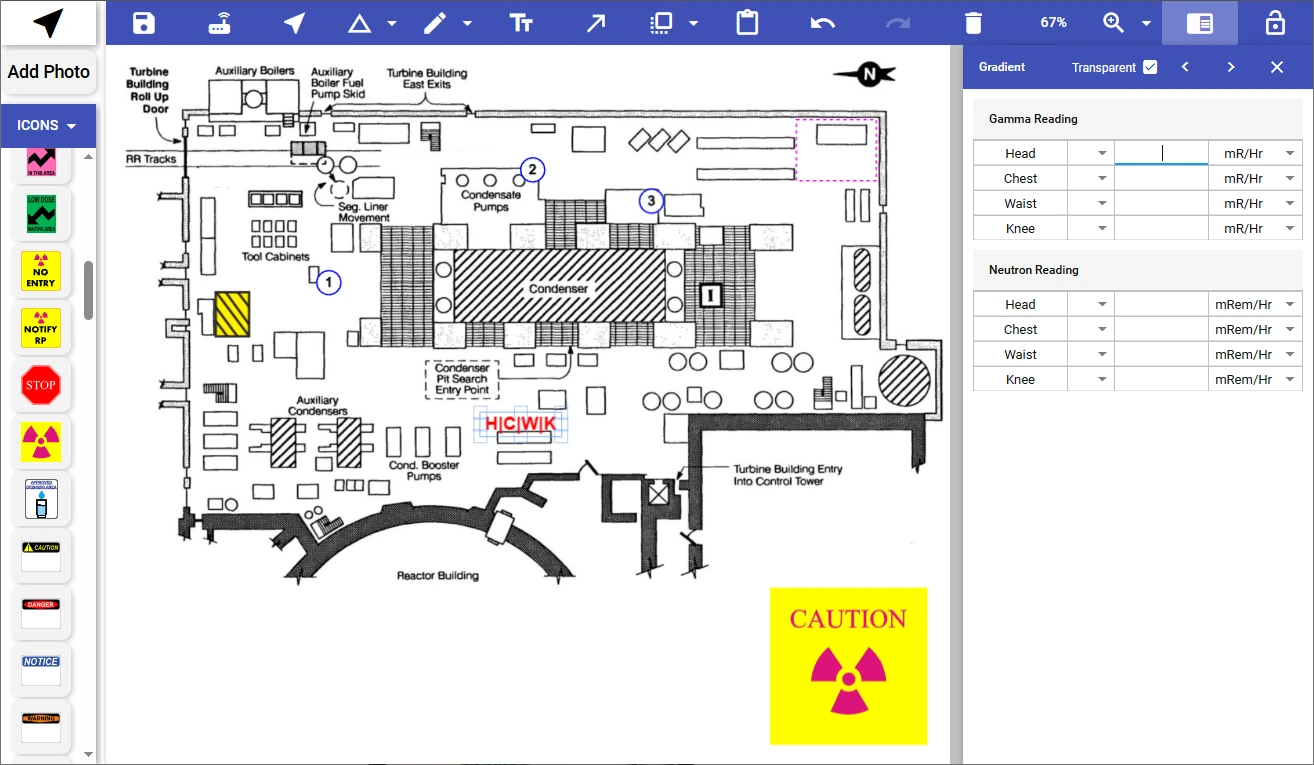Go to the next item with right chevron
The width and height of the screenshot is (1314, 765).
[1231, 67]
